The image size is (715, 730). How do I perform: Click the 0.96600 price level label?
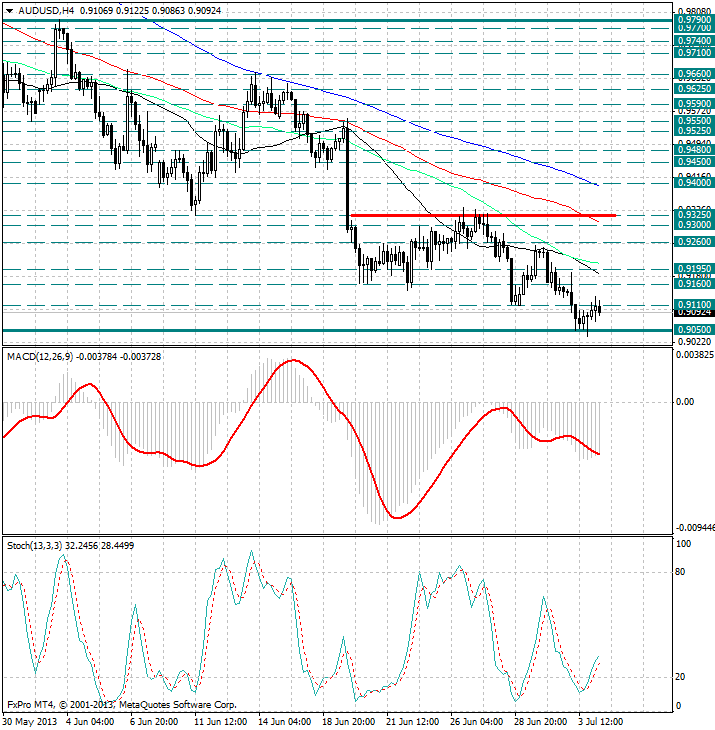pyautogui.click(x=694, y=74)
